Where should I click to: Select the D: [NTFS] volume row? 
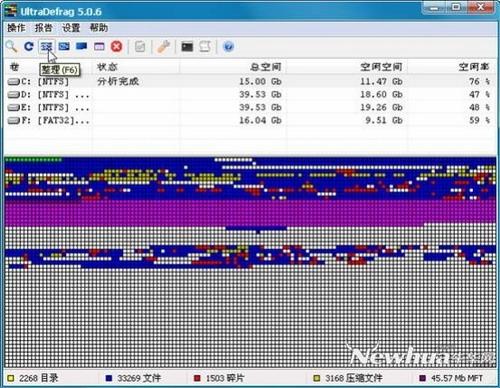tap(250, 95)
